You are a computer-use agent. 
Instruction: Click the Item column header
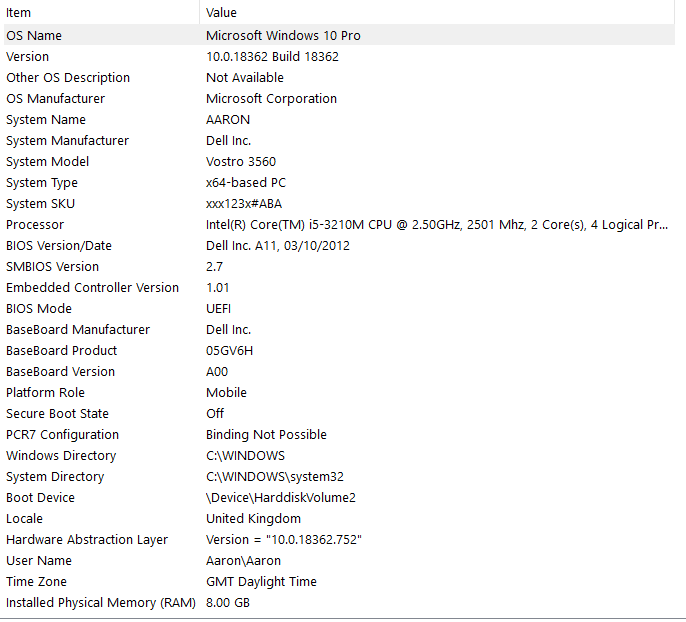pos(19,12)
